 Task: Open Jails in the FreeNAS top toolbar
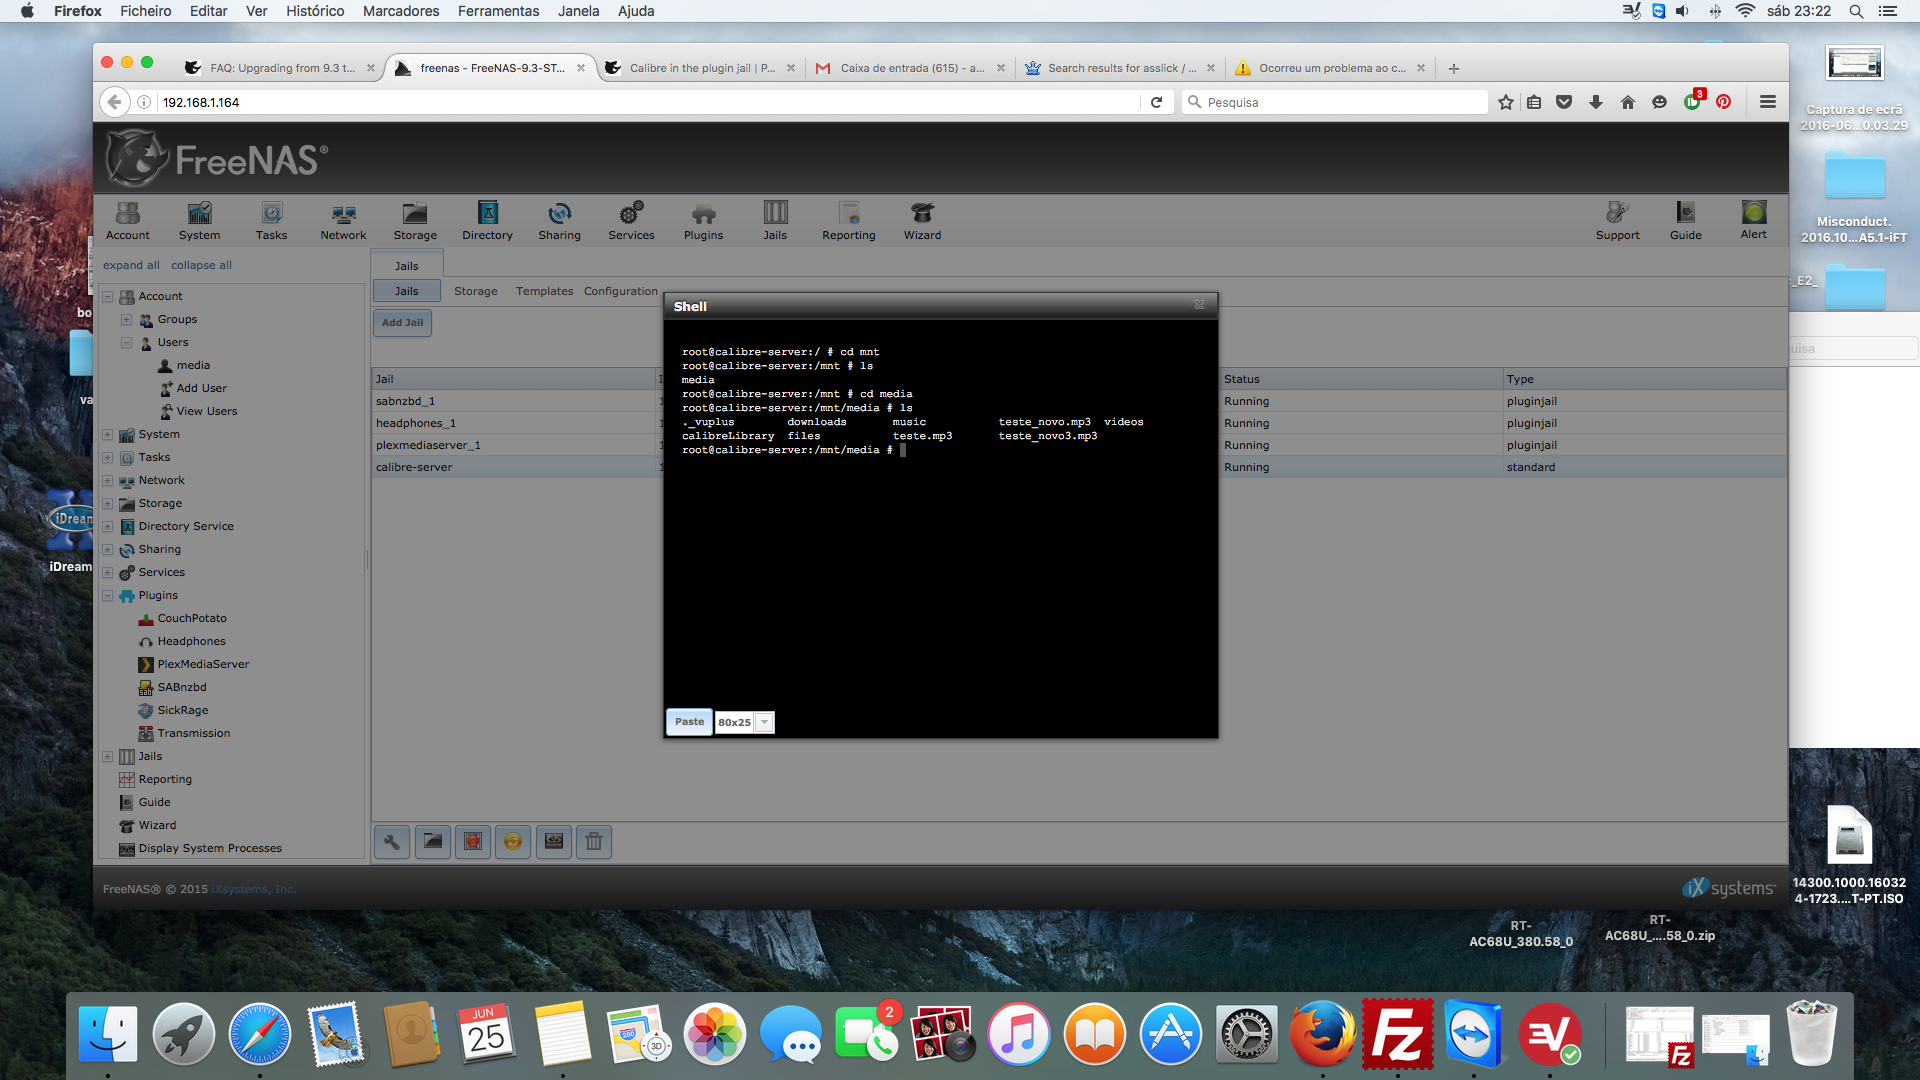click(x=775, y=221)
